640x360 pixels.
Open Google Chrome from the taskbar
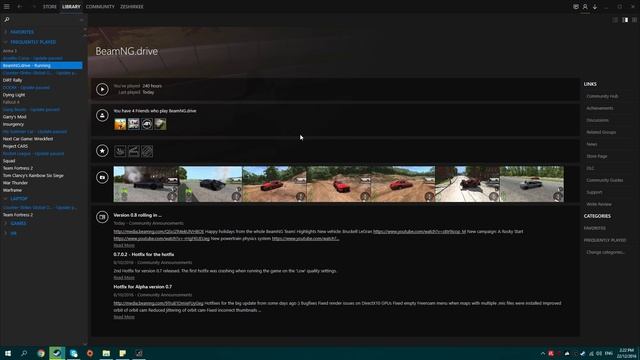(x=41, y=353)
